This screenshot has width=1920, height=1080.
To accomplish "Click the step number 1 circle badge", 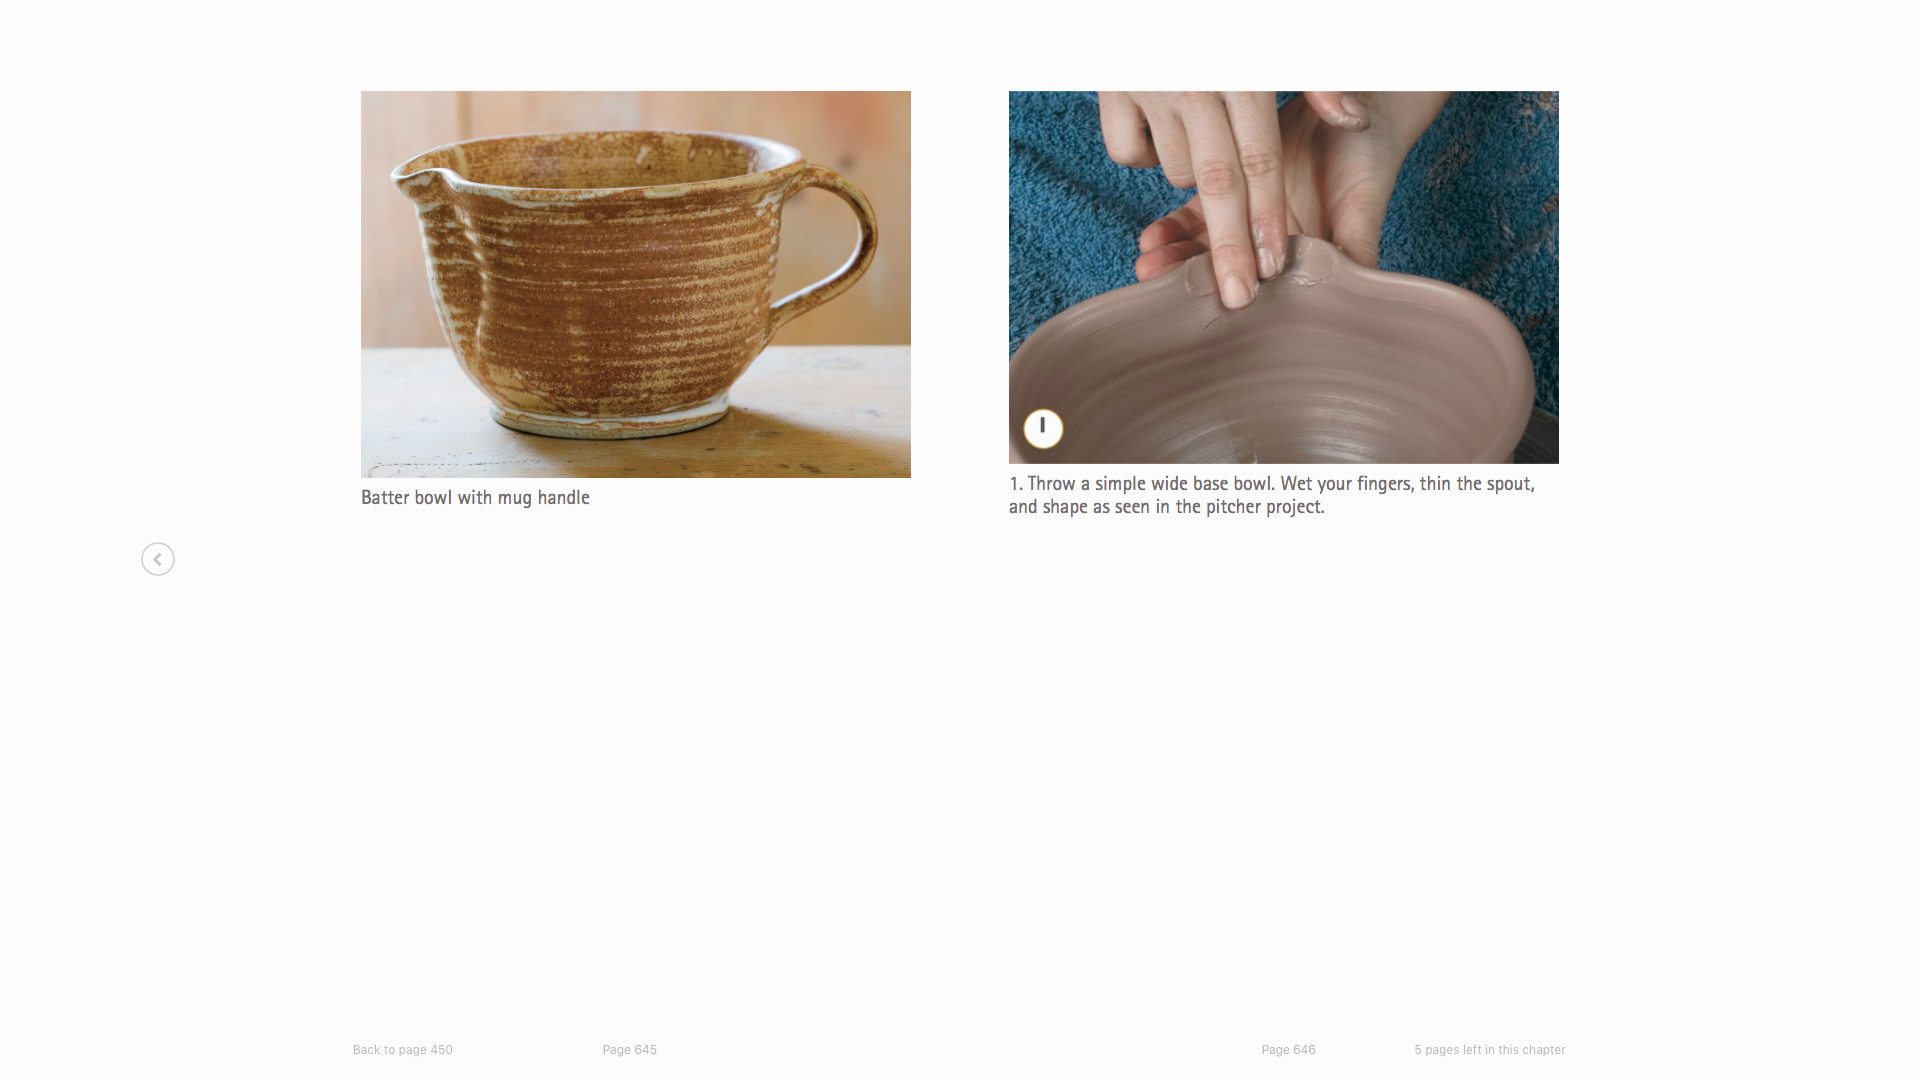I will [x=1043, y=428].
